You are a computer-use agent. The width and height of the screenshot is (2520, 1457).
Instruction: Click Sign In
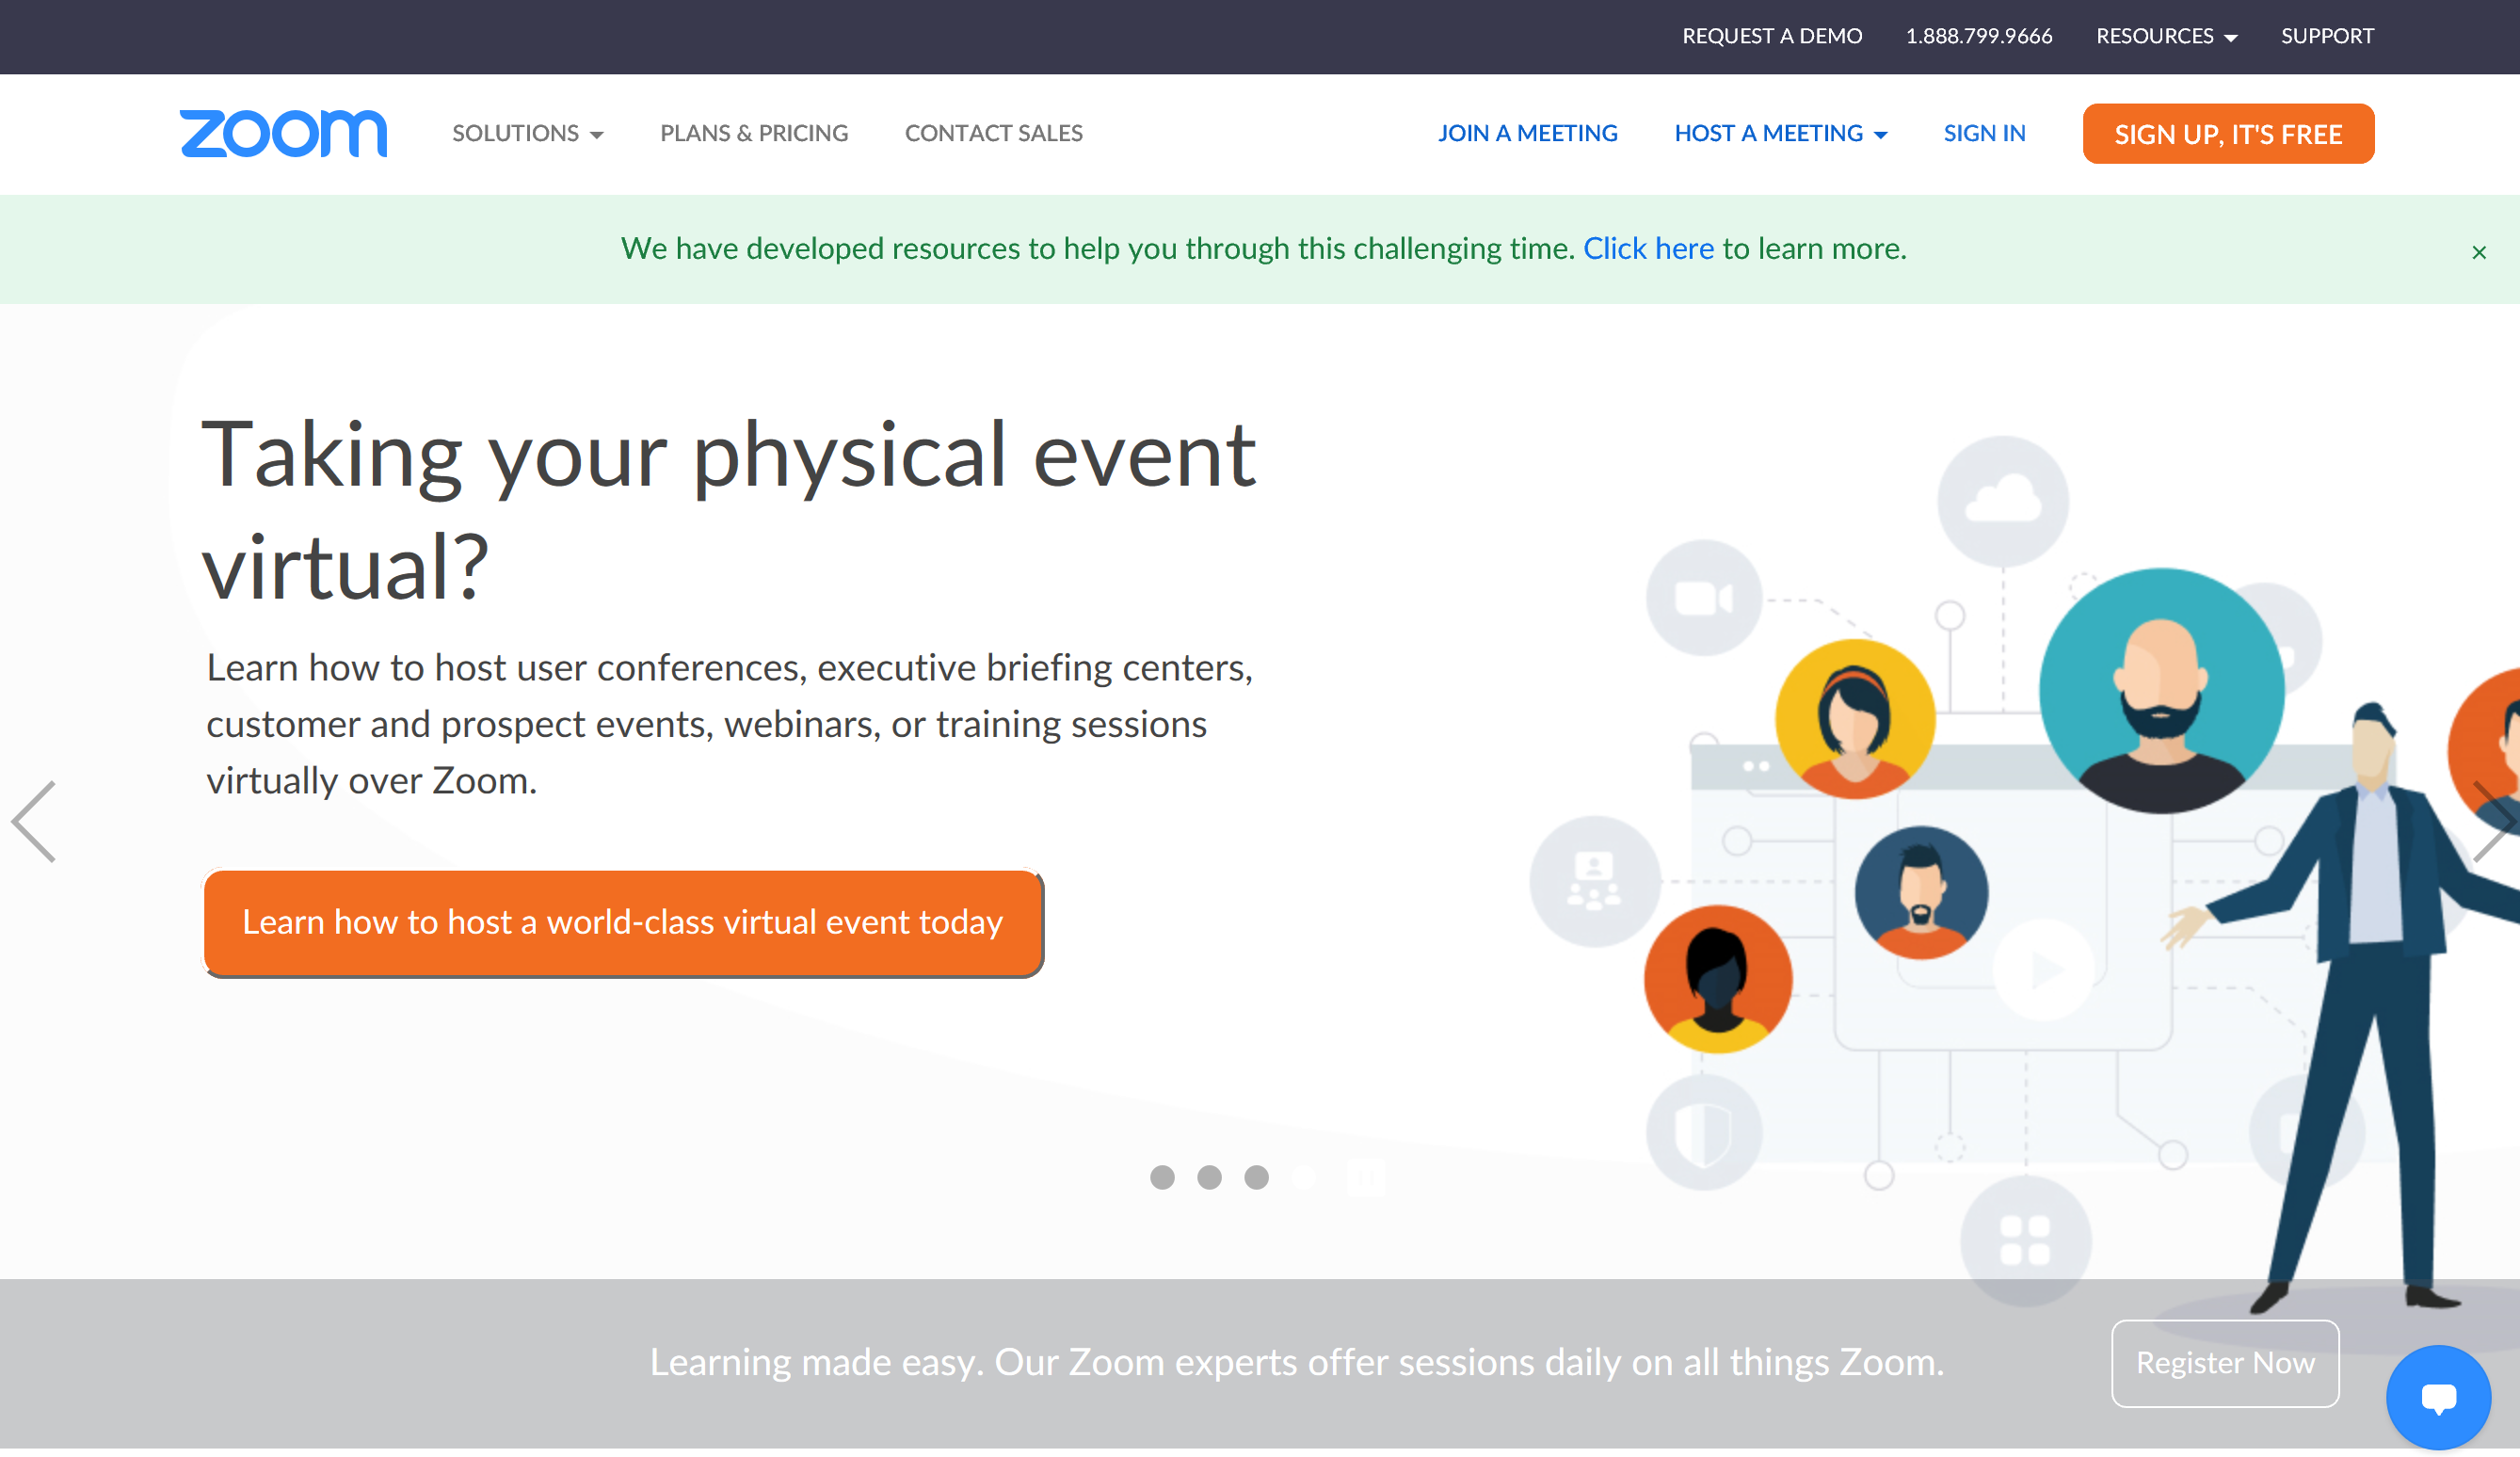1984,133
